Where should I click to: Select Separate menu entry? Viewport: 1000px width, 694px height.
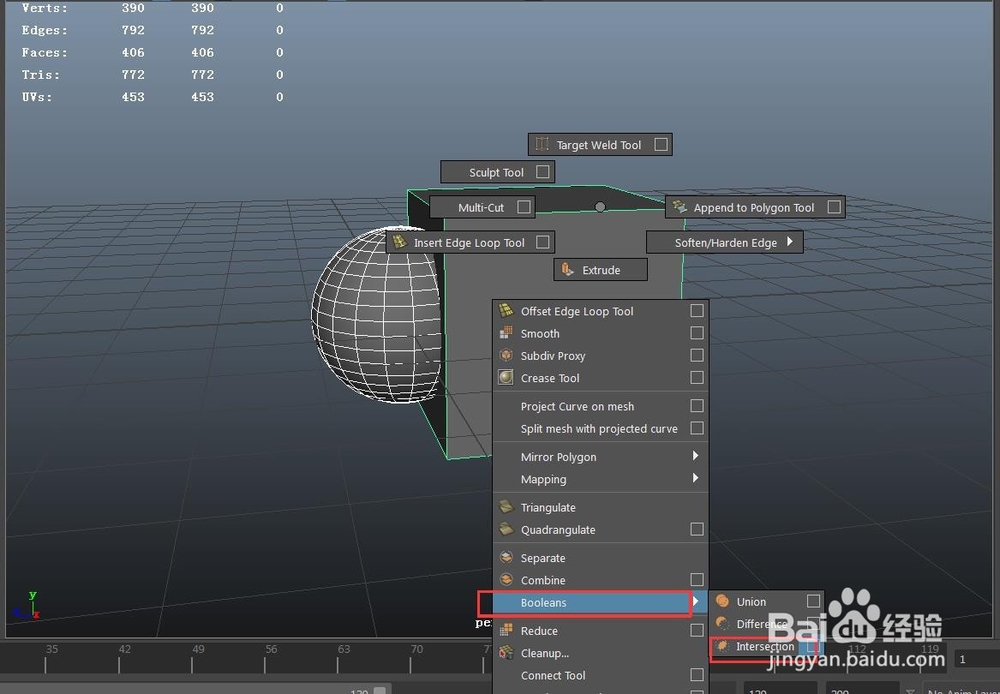[x=601, y=557]
